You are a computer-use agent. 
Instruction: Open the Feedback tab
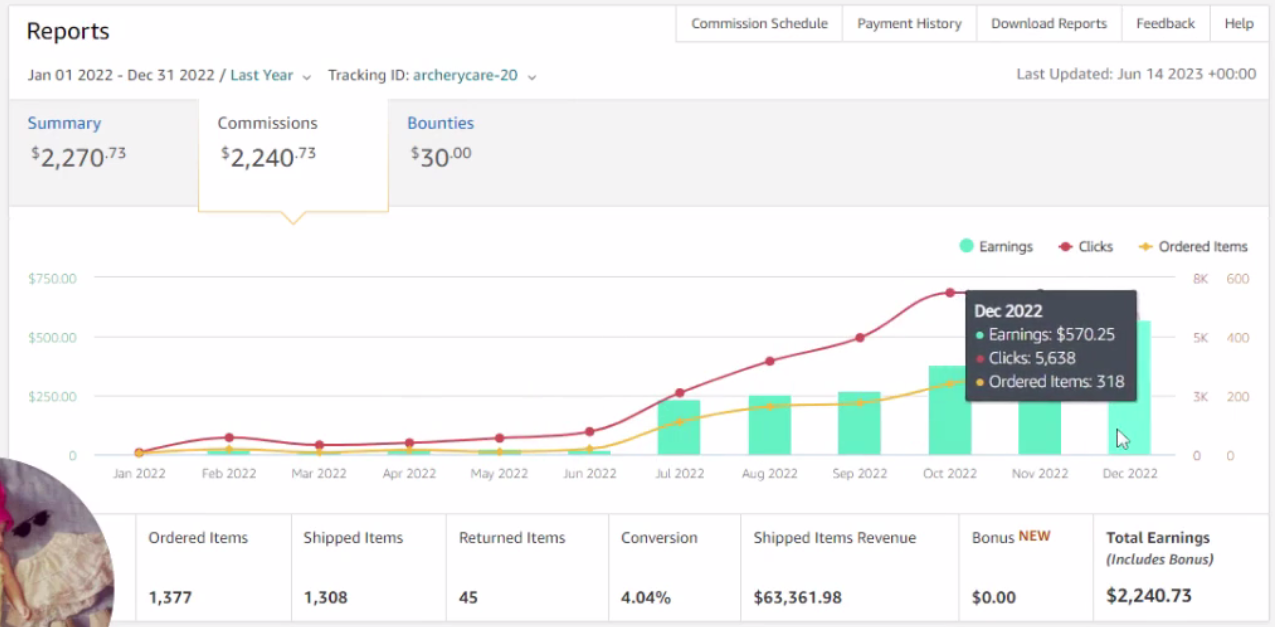pos(1165,24)
